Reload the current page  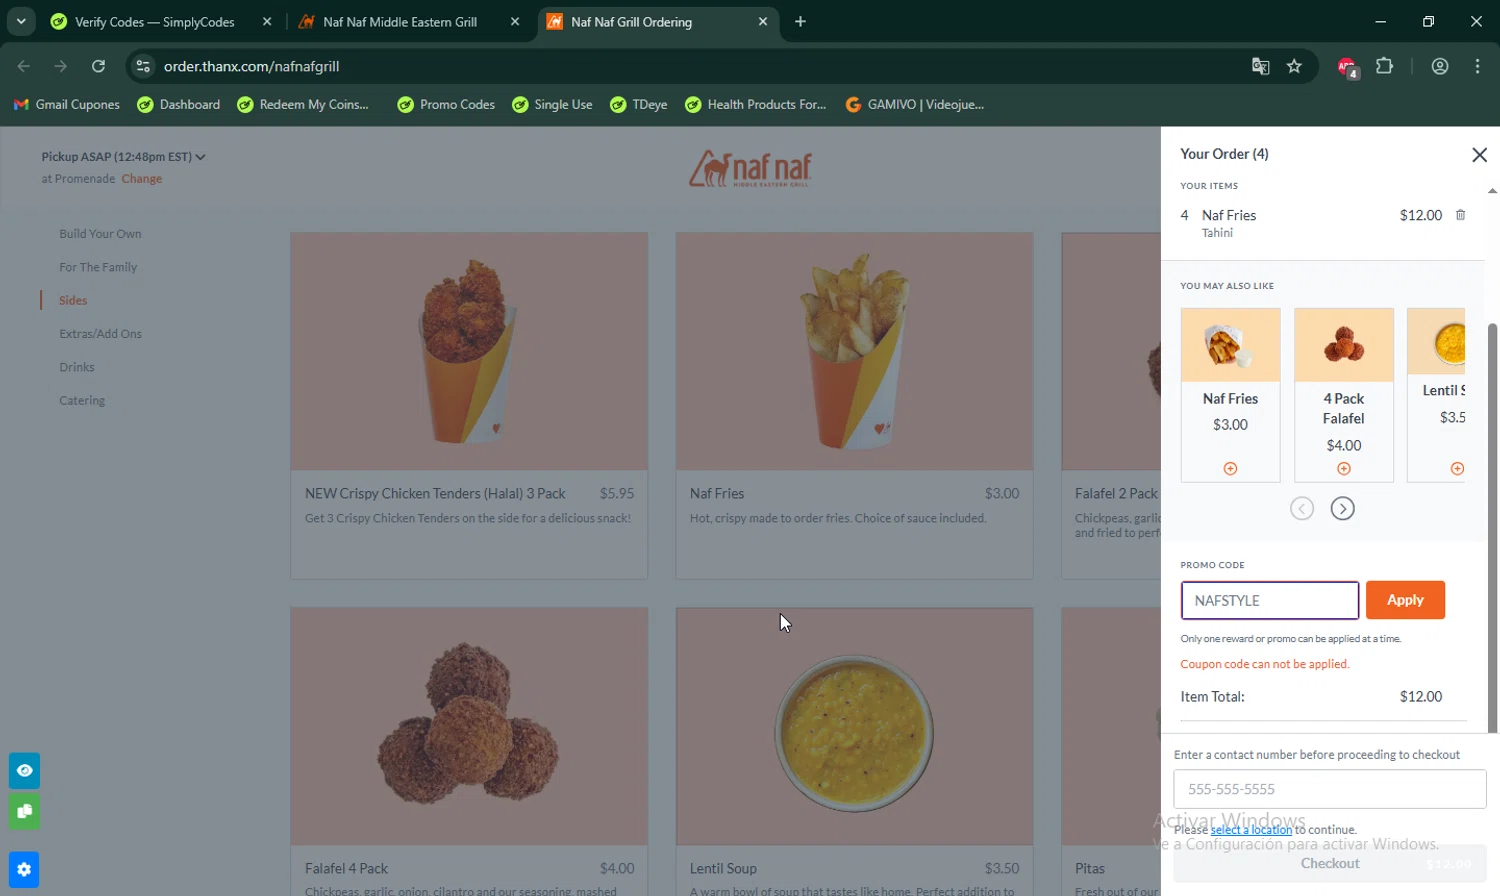(98, 66)
